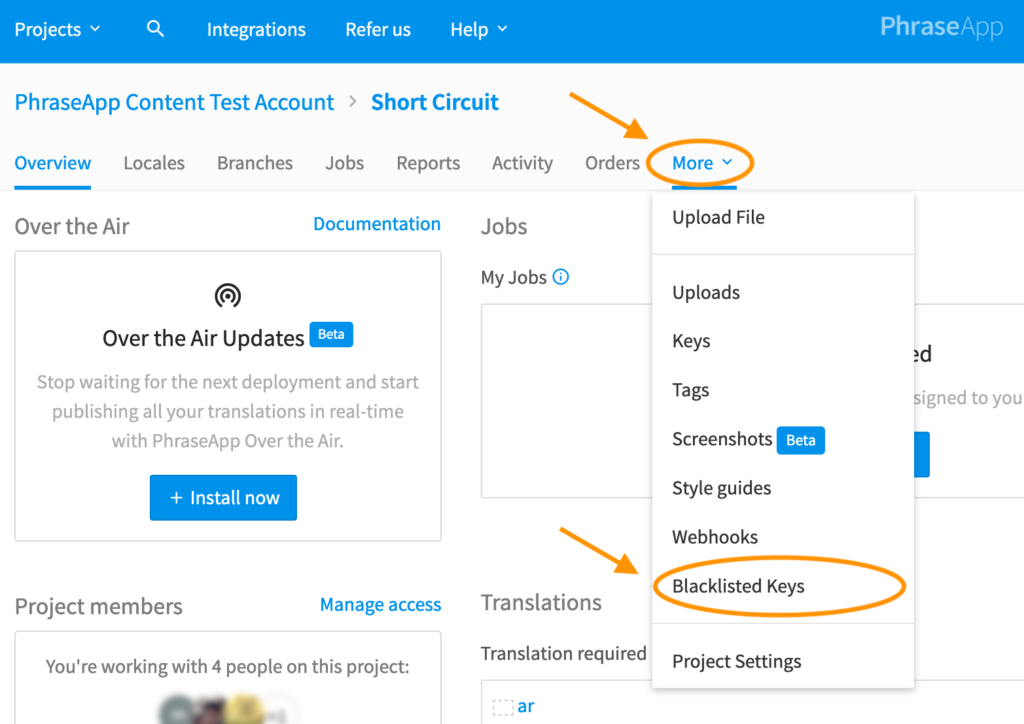Select Style guides from More menu
1024x724 pixels.
pos(782,488)
